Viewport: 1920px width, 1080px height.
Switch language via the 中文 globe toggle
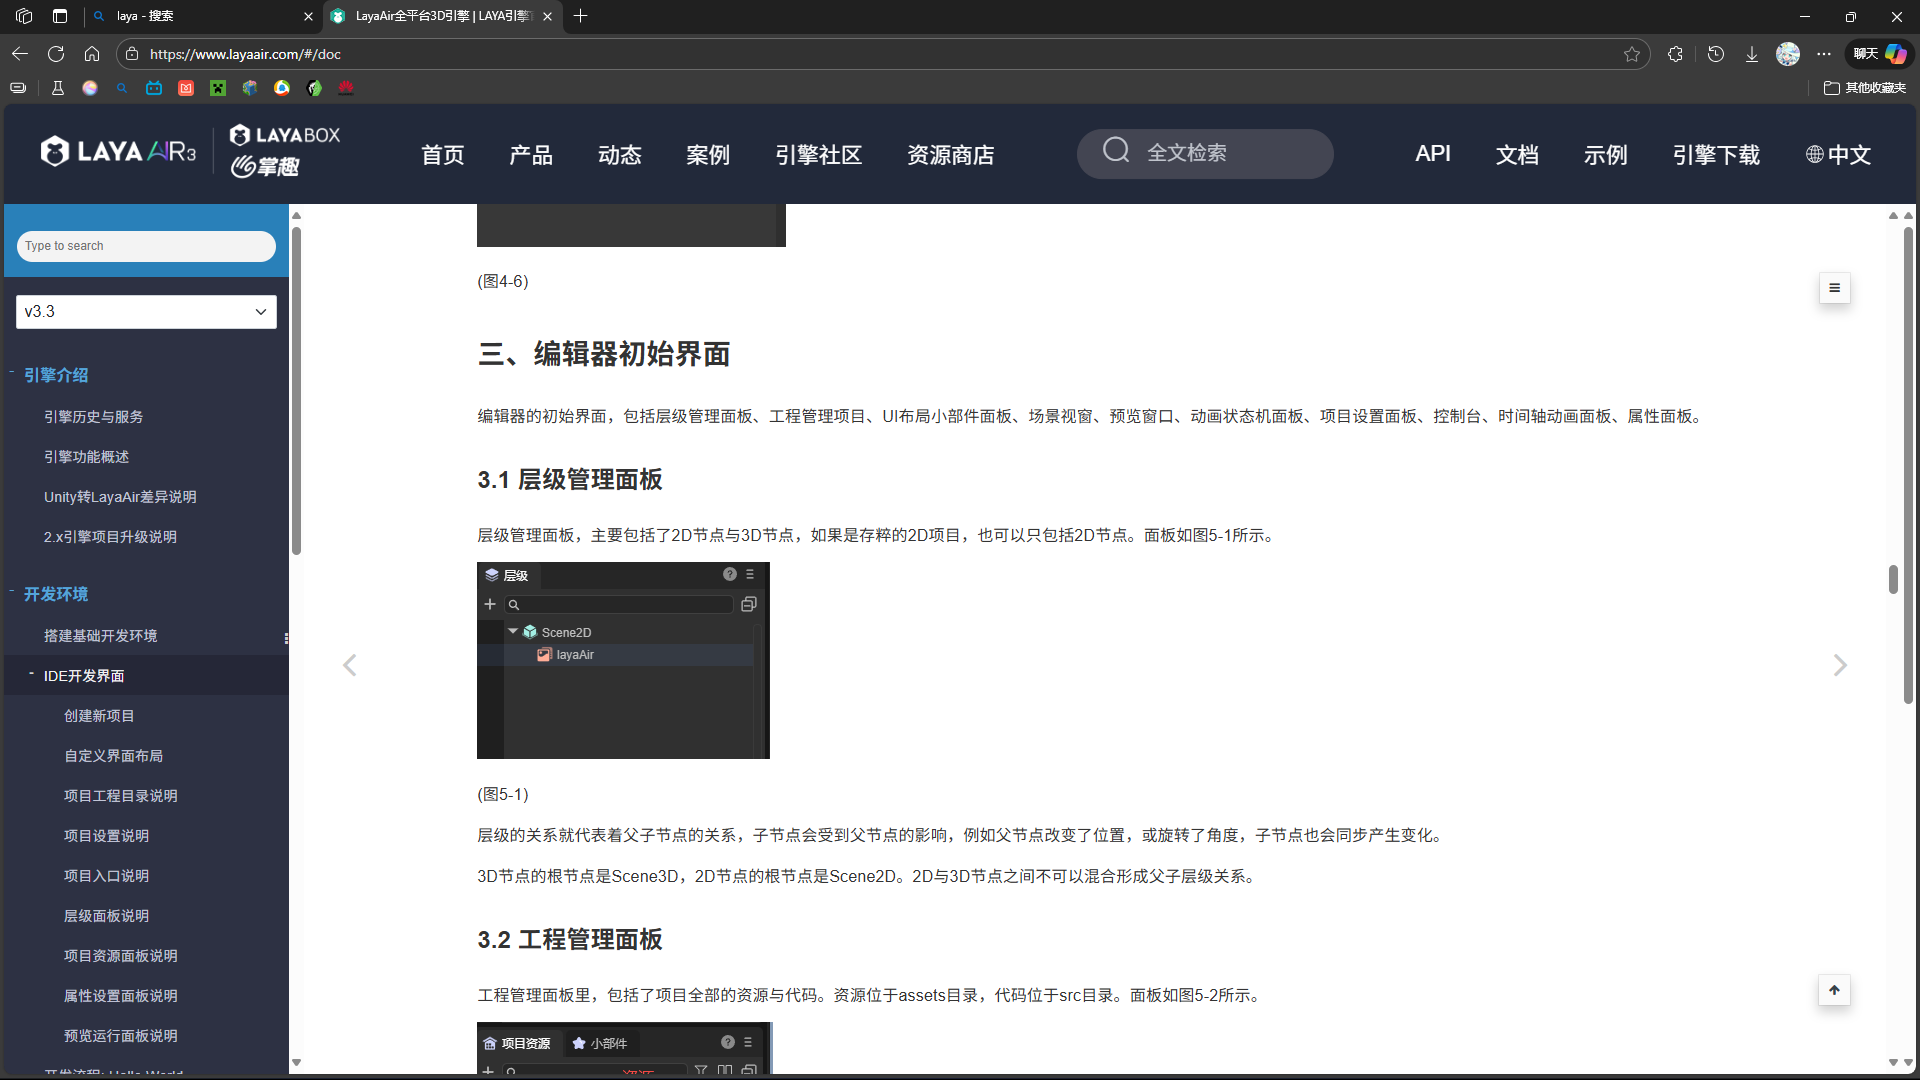click(x=1838, y=155)
